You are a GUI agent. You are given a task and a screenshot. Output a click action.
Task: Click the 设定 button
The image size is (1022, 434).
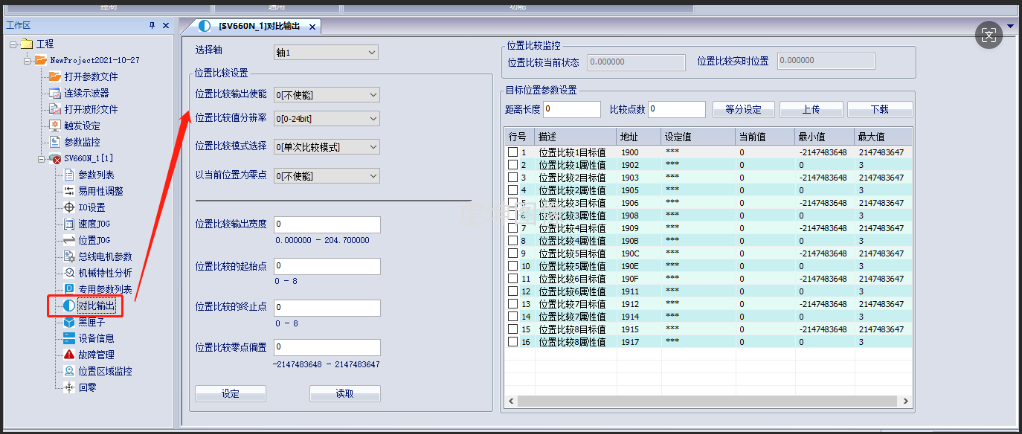point(231,394)
